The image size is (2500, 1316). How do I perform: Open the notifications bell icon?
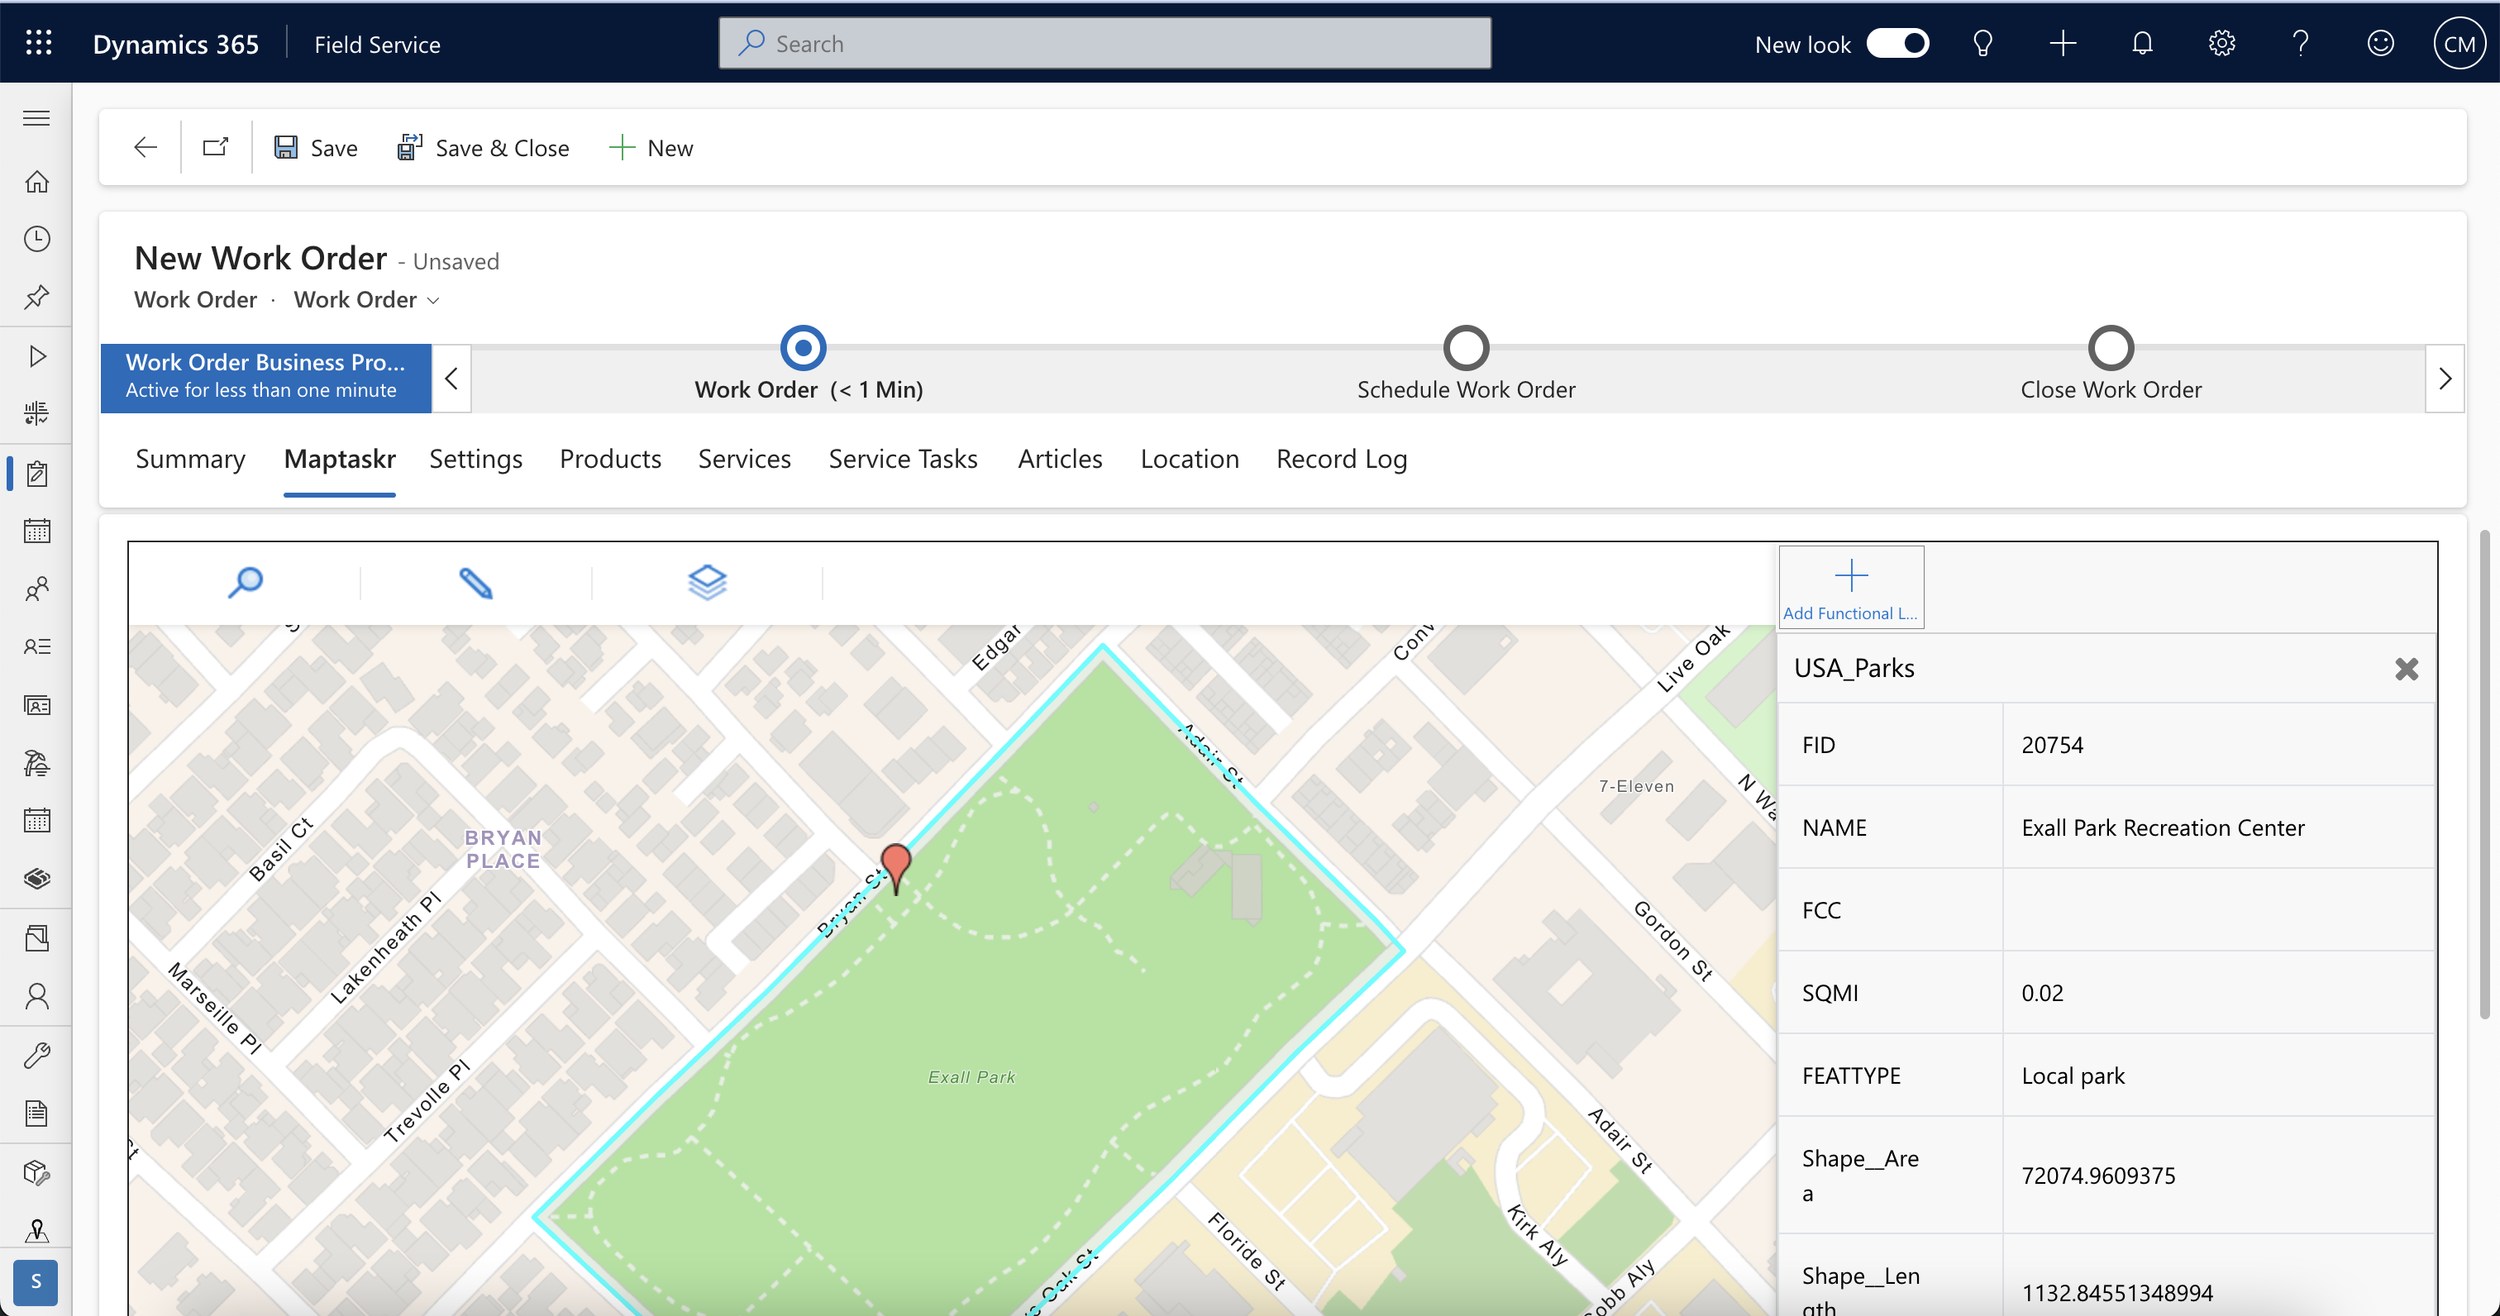click(x=2142, y=44)
